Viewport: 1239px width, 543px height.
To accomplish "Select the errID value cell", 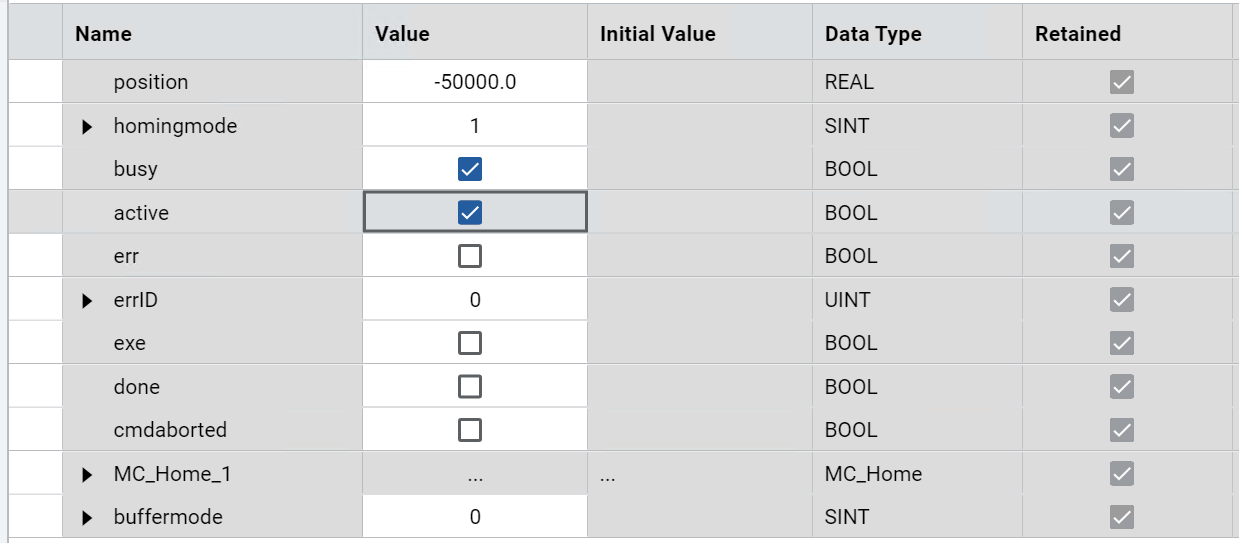I will click(x=475, y=300).
